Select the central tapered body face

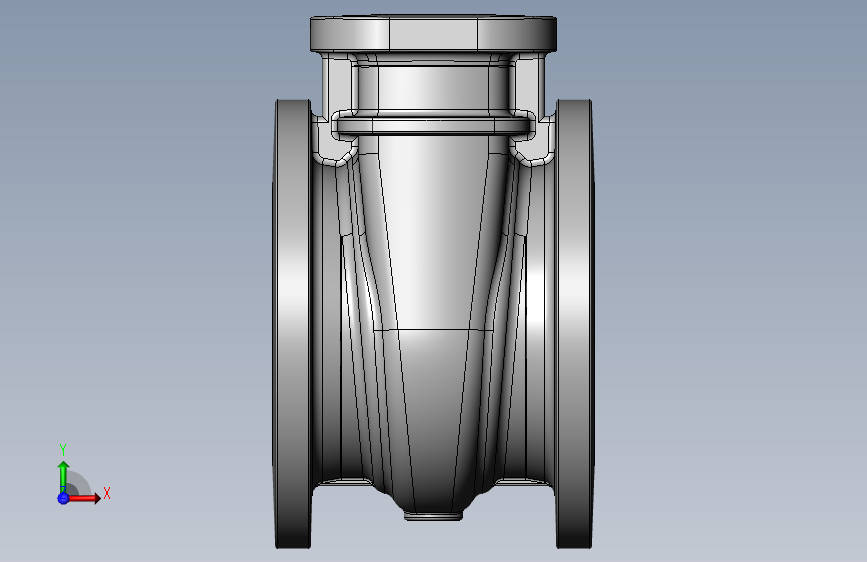point(434,232)
